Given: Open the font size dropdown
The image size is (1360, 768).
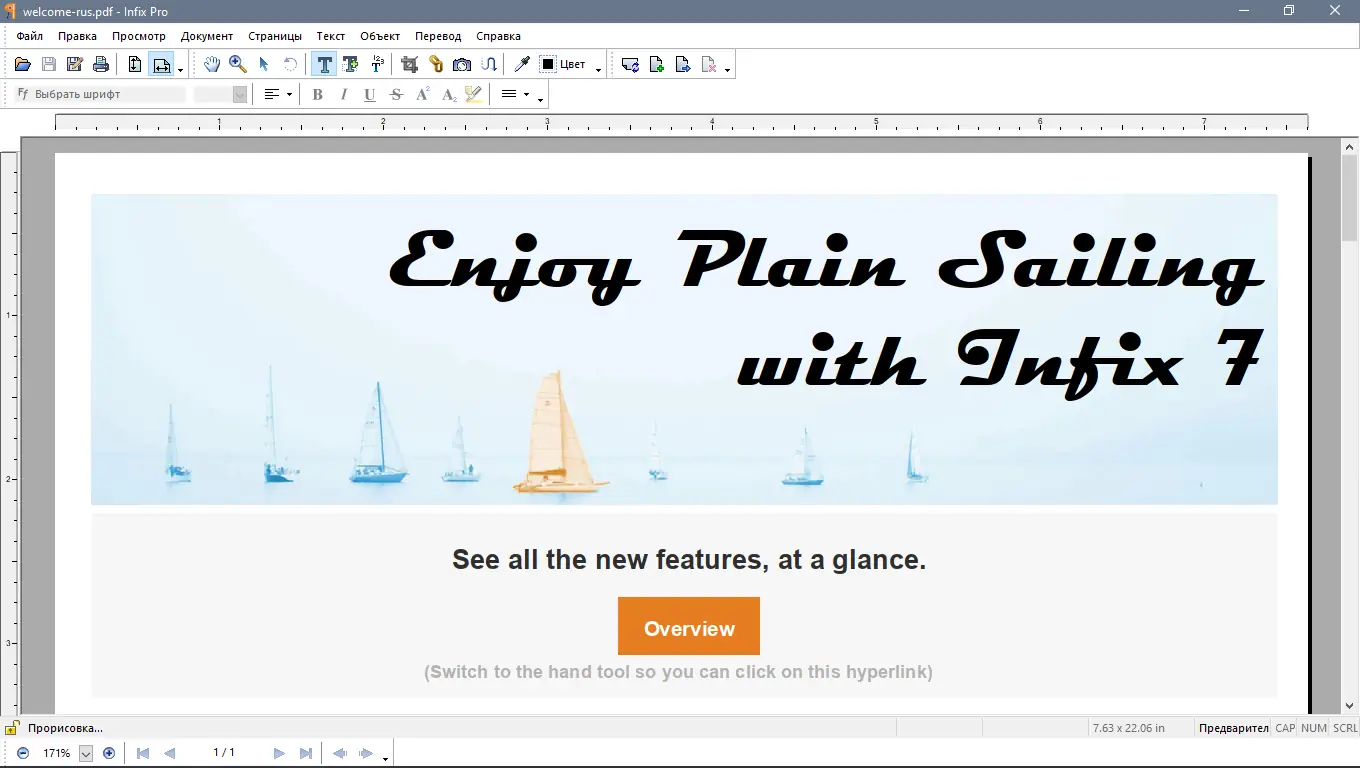Looking at the screenshot, I should 238,94.
